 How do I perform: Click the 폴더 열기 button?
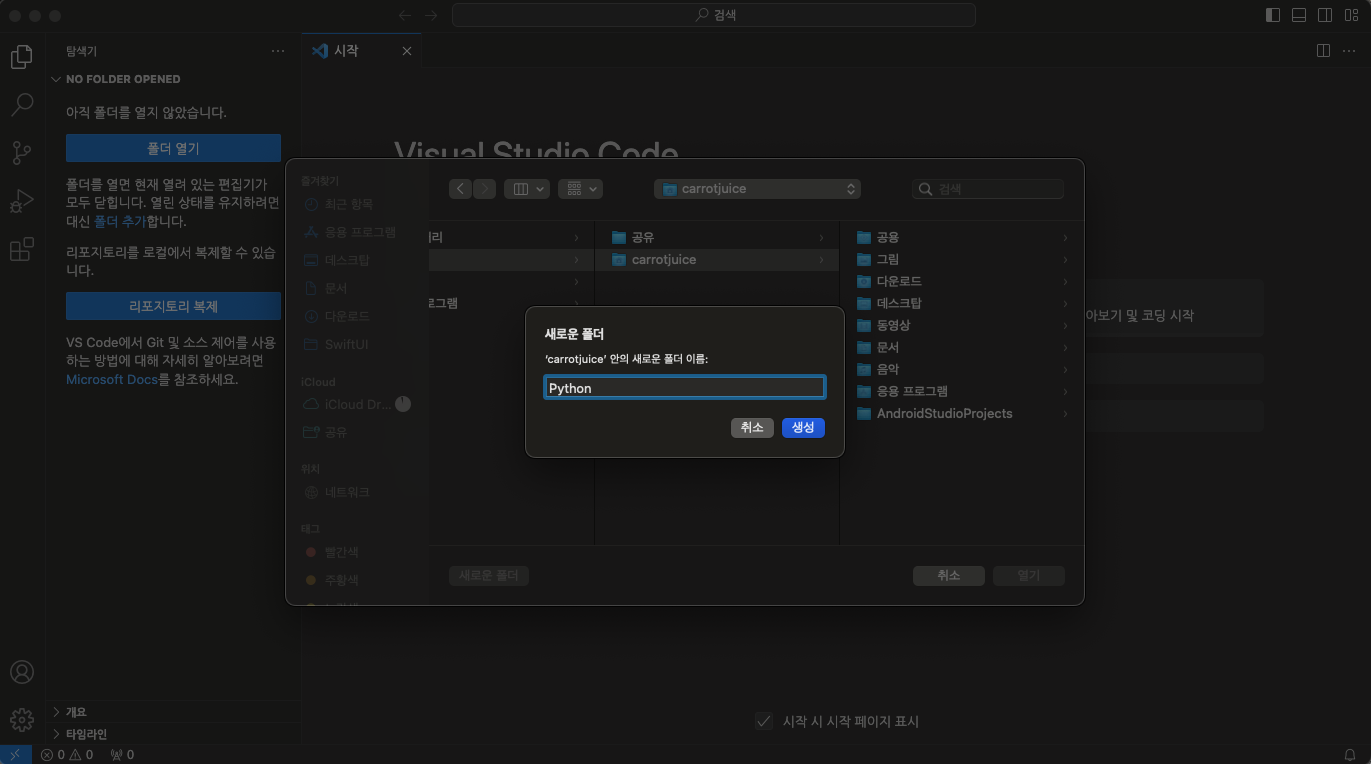click(x=173, y=148)
